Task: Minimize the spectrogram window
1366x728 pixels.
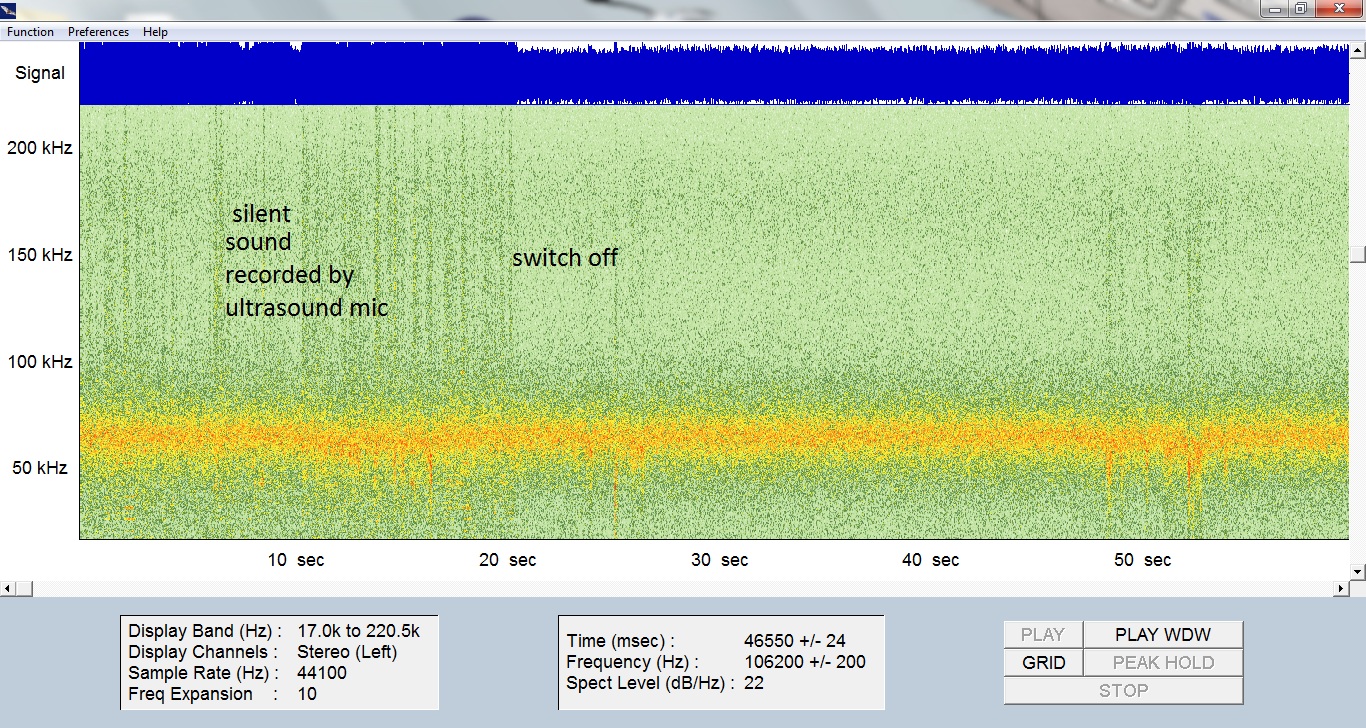Action: pos(1273,9)
